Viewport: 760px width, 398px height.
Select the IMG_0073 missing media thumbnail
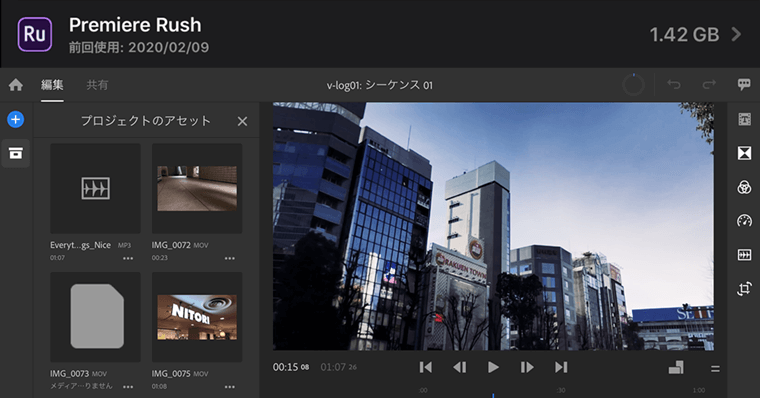(95, 317)
